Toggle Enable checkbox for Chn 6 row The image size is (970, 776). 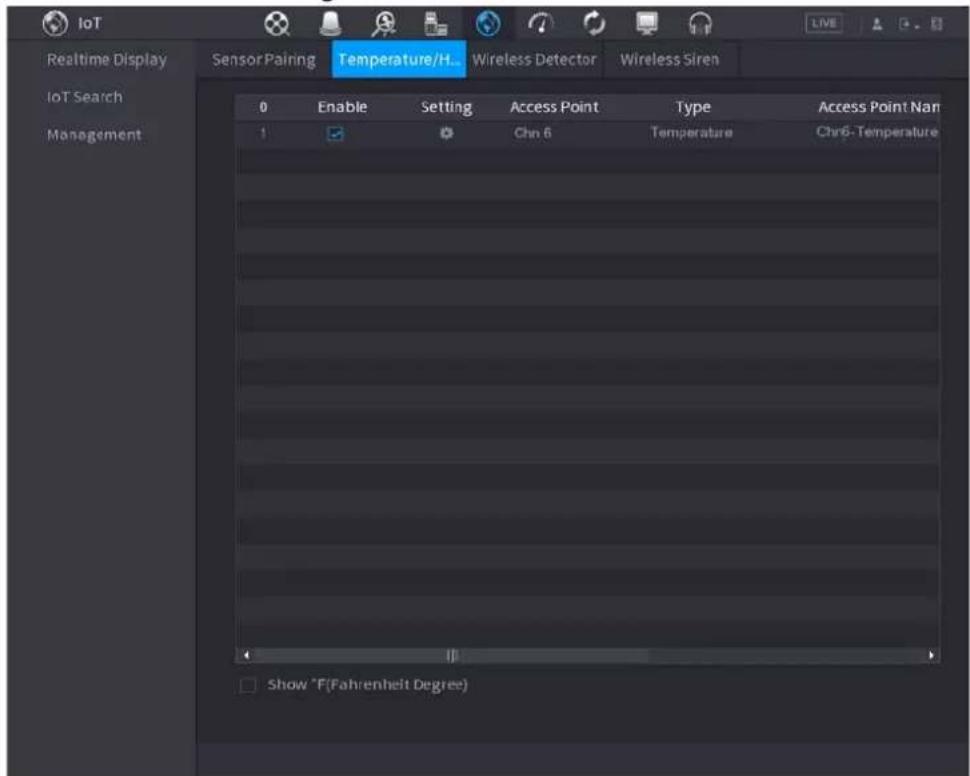point(335,134)
